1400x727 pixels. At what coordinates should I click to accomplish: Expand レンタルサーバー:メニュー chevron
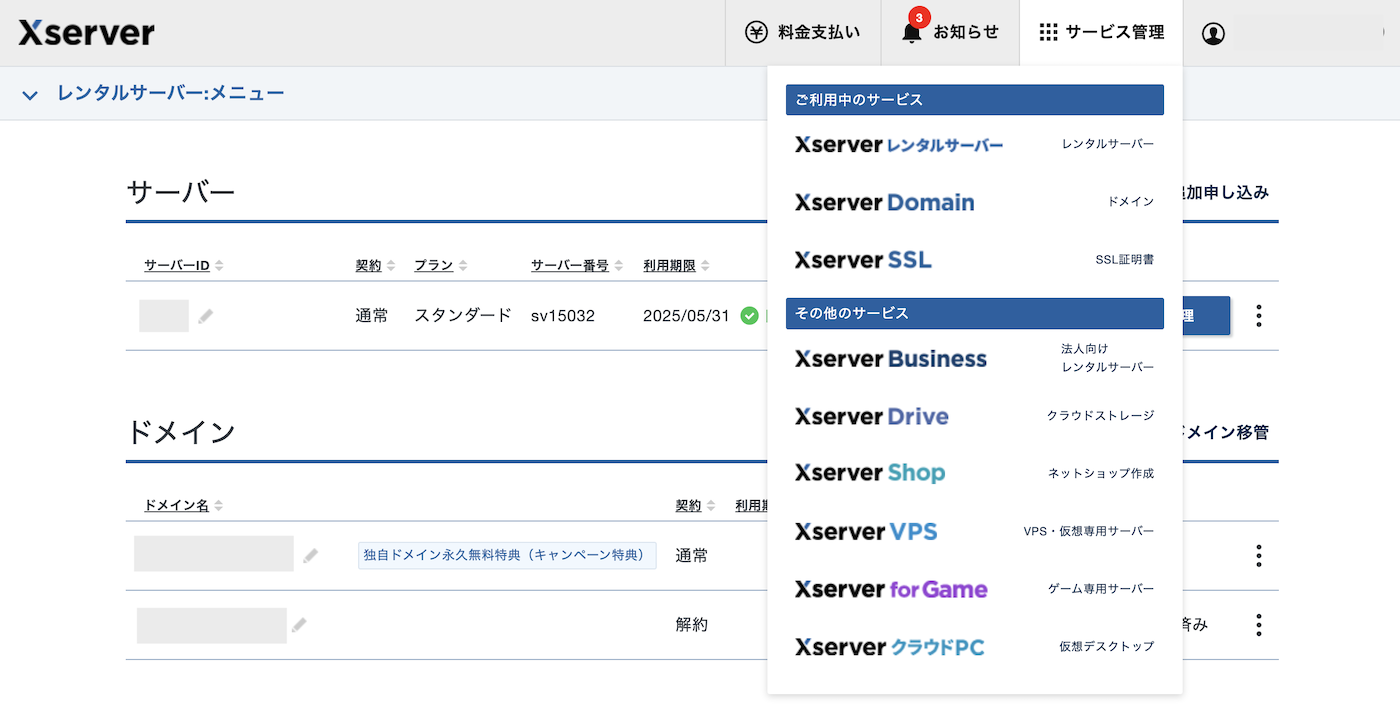pos(30,95)
